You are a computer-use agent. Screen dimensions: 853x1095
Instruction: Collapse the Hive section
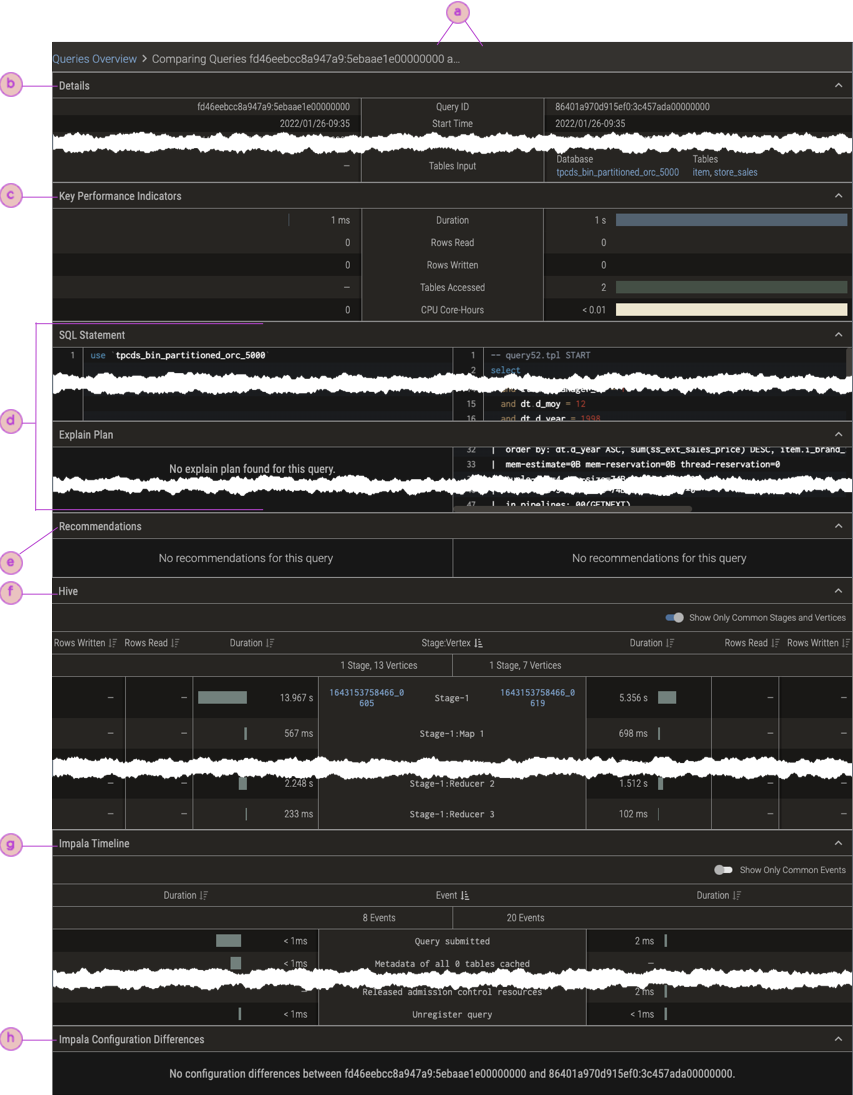click(x=839, y=591)
